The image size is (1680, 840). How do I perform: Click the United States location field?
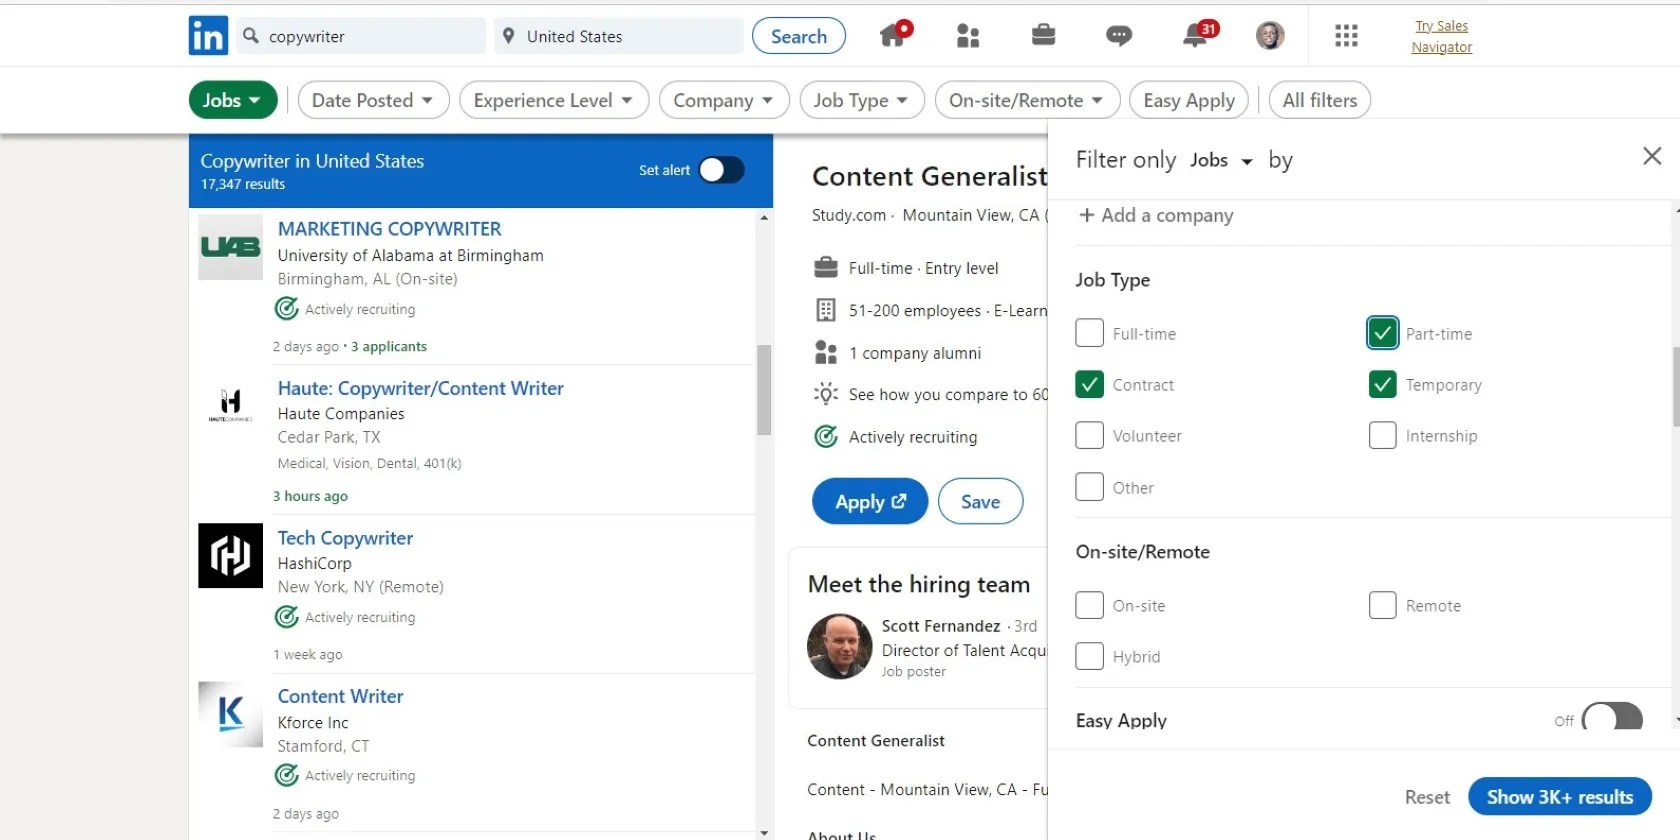pyautogui.click(x=619, y=36)
